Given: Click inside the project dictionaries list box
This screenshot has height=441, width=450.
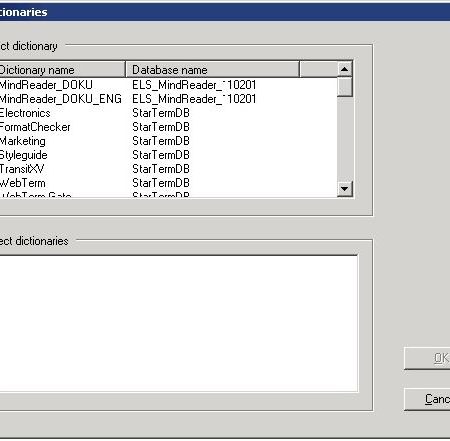Looking at the screenshot, I should click(179, 323).
